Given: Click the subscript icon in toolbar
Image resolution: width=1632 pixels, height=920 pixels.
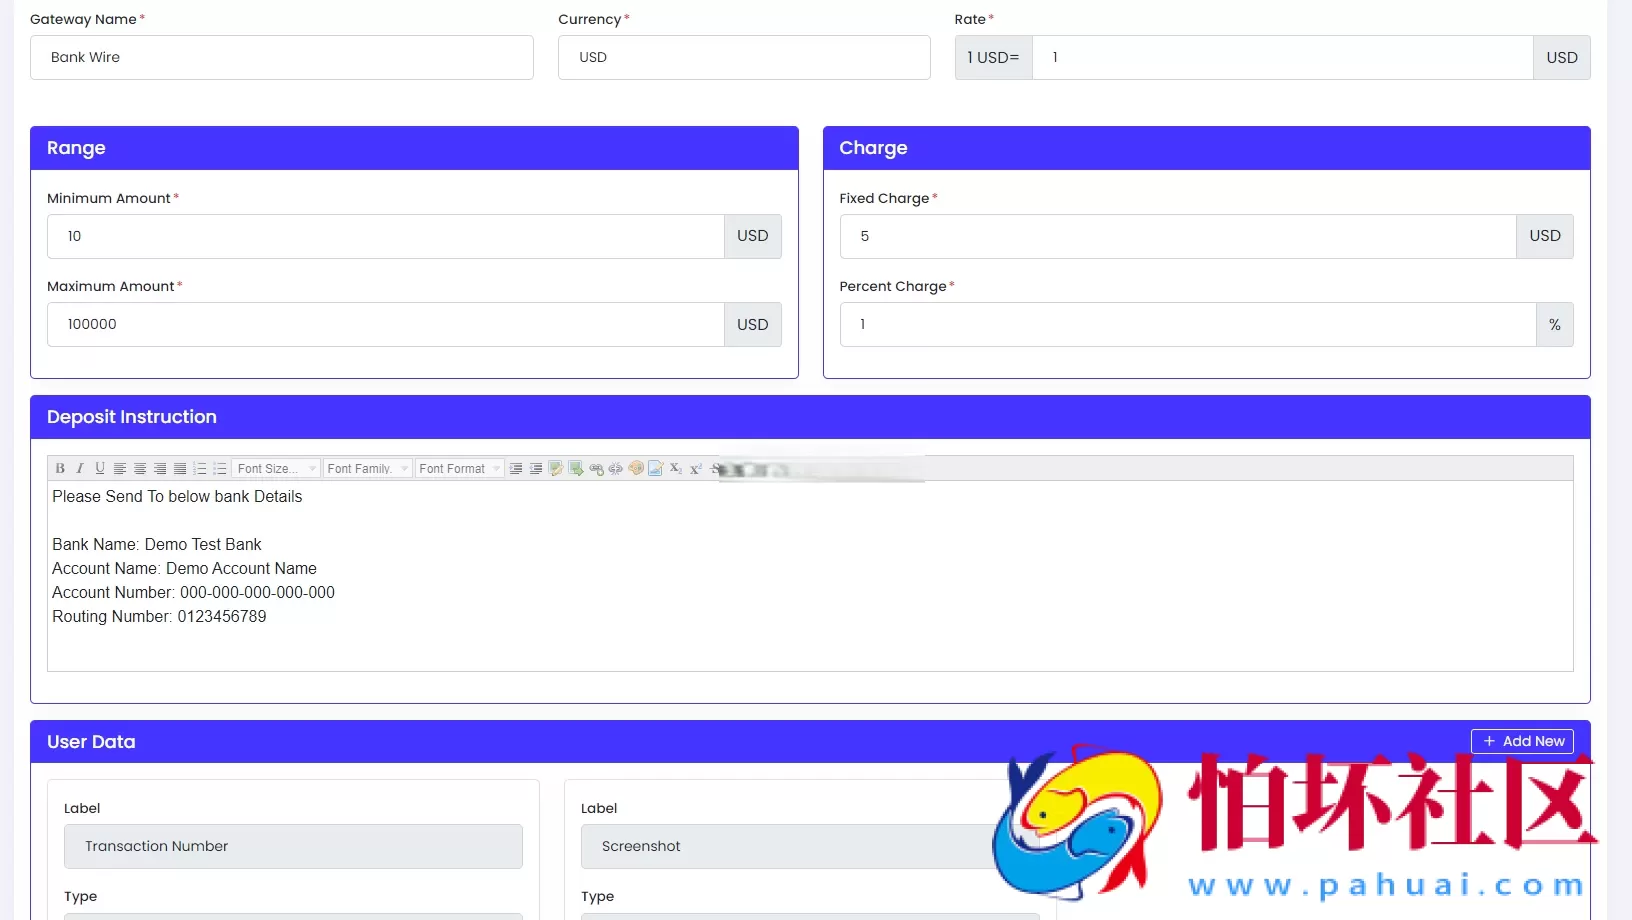Looking at the screenshot, I should pyautogui.click(x=676, y=468).
